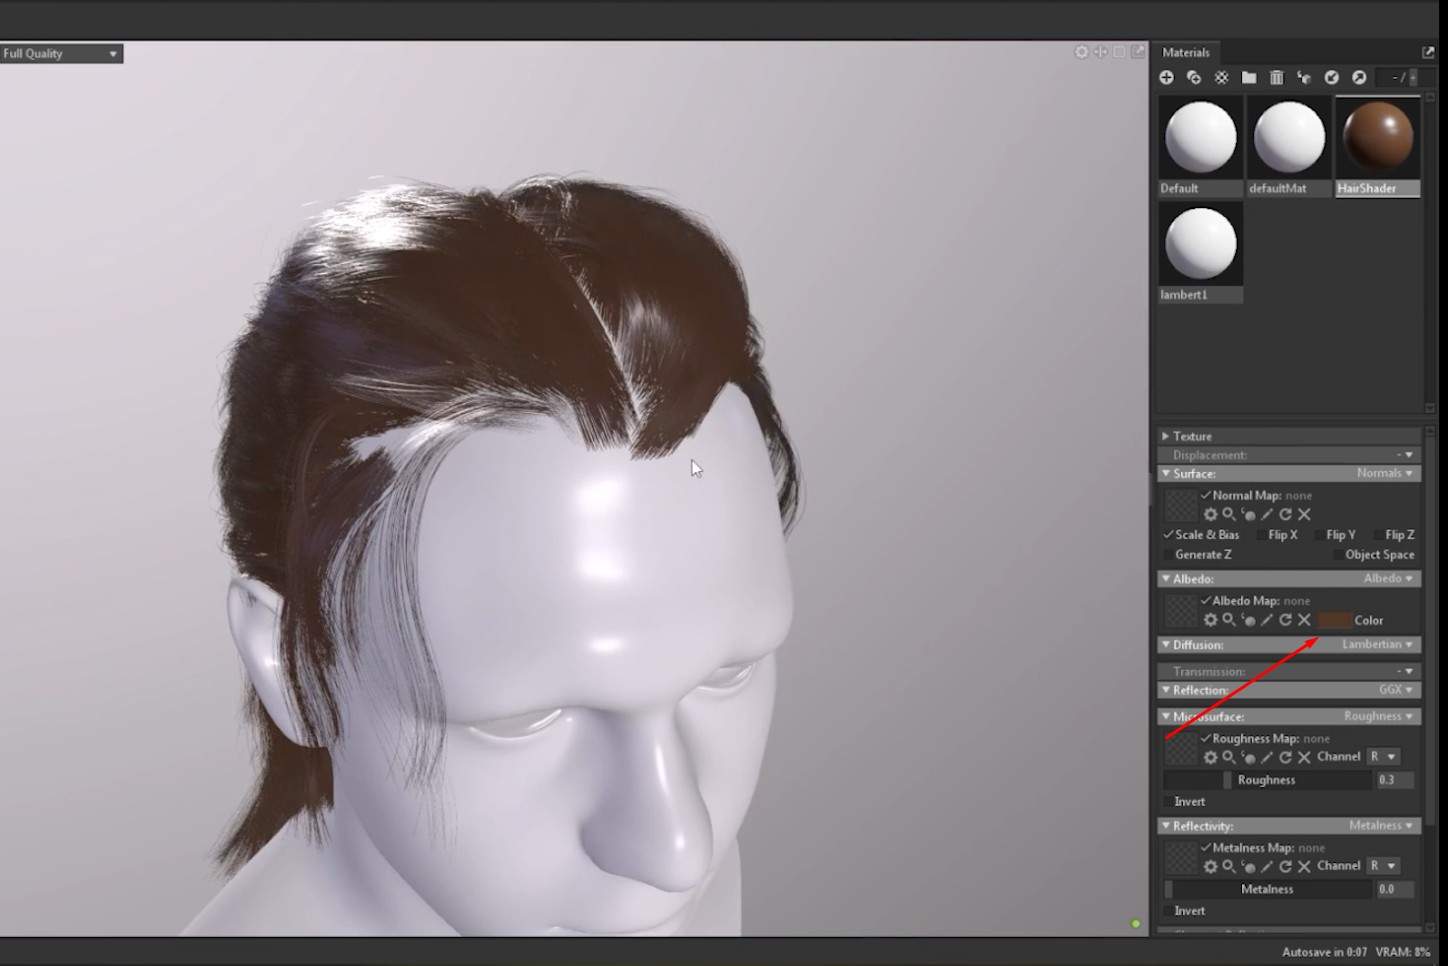Switch to the Materials tab
This screenshot has width=1448, height=966.
1186,52
